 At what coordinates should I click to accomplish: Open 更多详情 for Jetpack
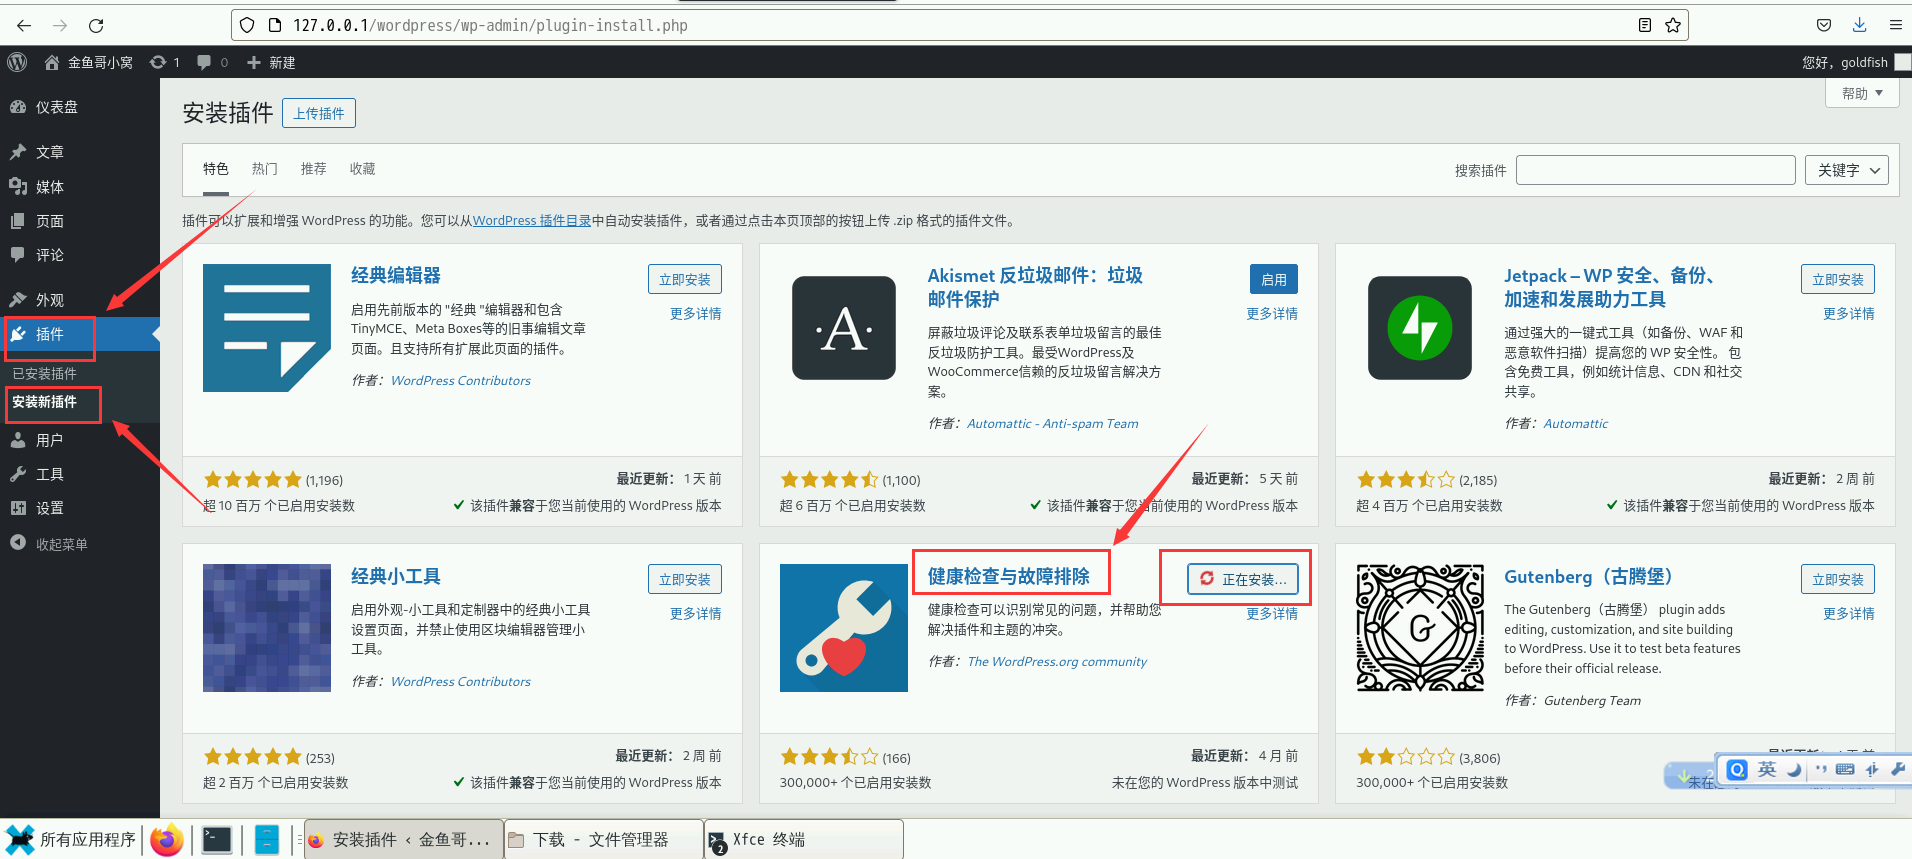[x=1849, y=314]
